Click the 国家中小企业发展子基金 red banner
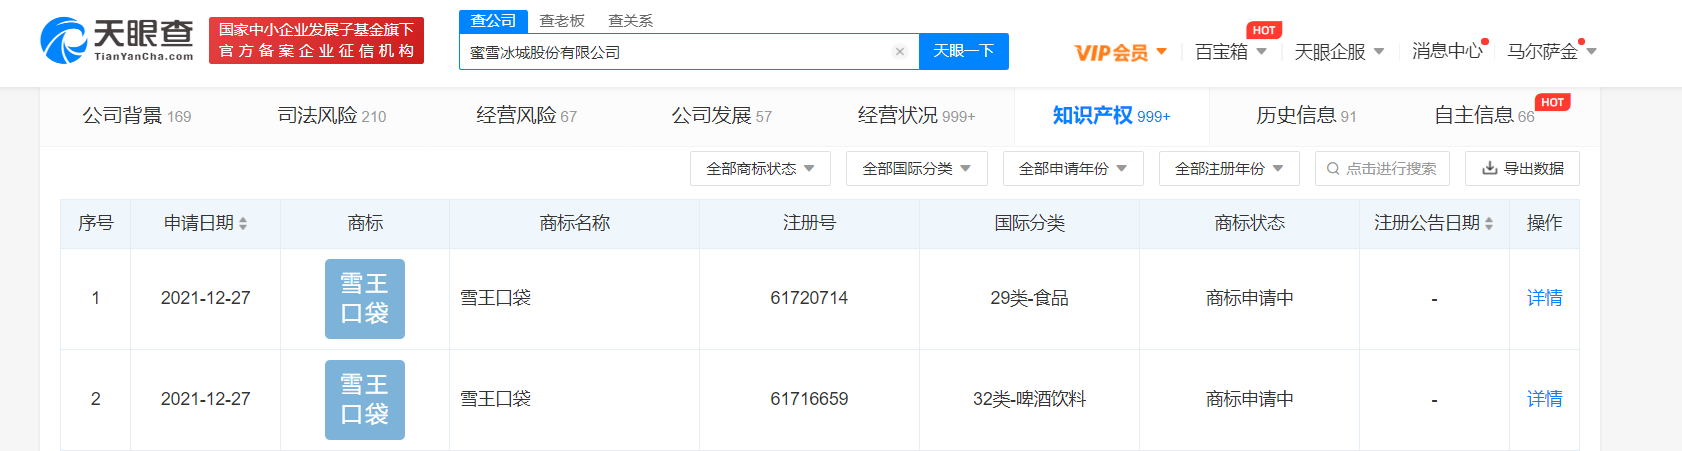Screen dimensions: 1682x451 click(316, 40)
